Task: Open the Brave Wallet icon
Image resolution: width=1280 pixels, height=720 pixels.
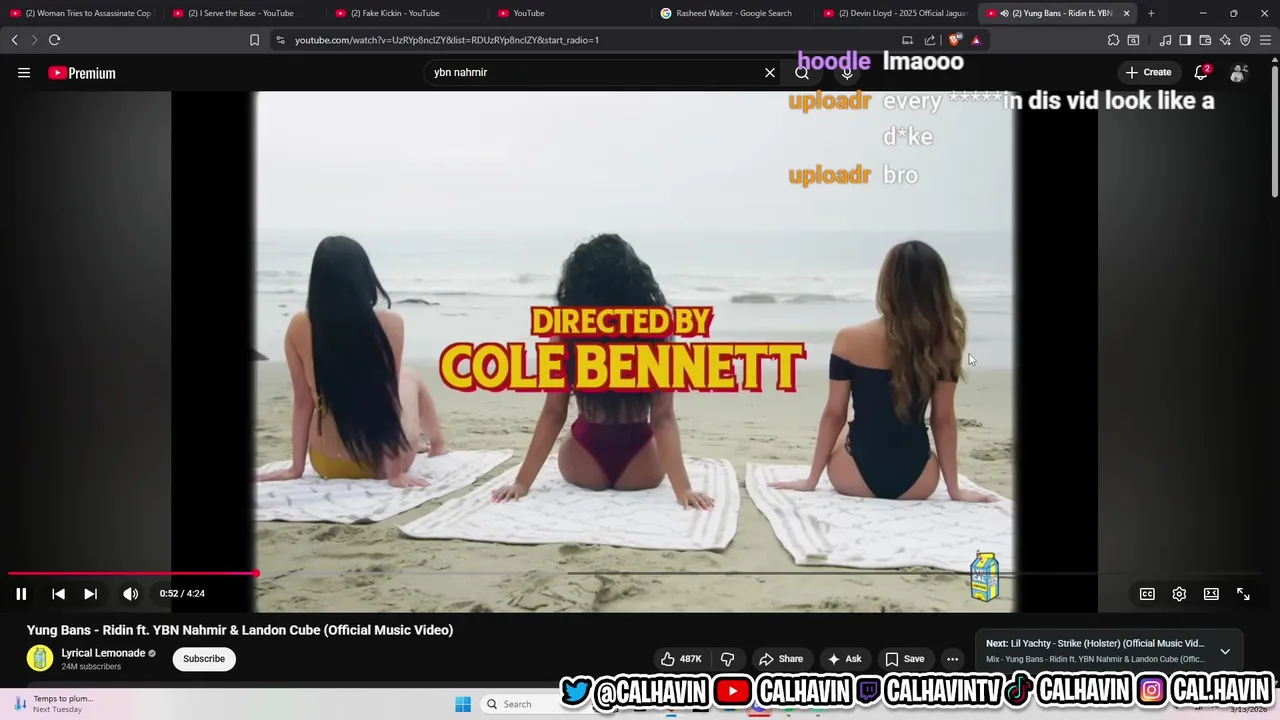Action: [x=1205, y=40]
